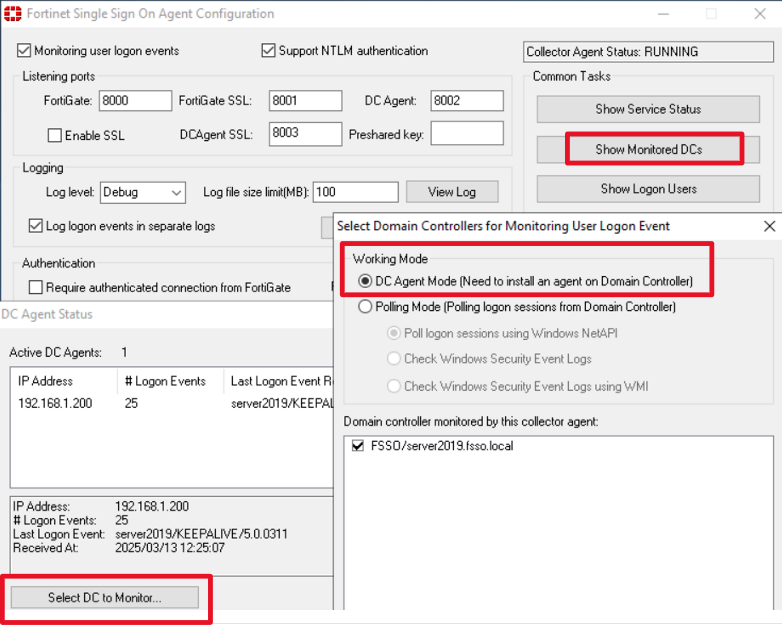Open the Log level dropdown
The width and height of the screenshot is (782, 633).
pyautogui.click(x=143, y=193)
